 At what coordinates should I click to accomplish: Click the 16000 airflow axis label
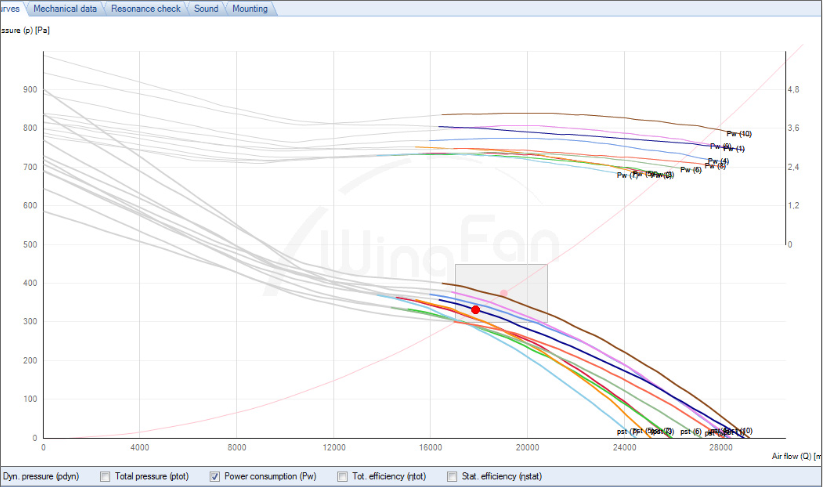[x=430, y=447]
